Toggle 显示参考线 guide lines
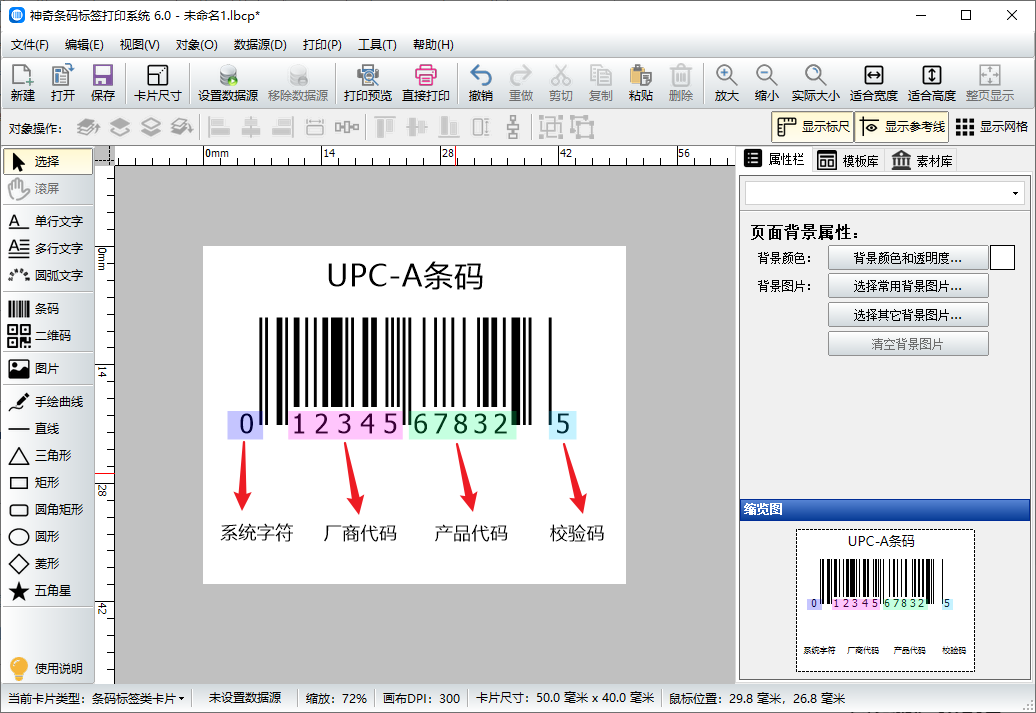 [902, 127]
